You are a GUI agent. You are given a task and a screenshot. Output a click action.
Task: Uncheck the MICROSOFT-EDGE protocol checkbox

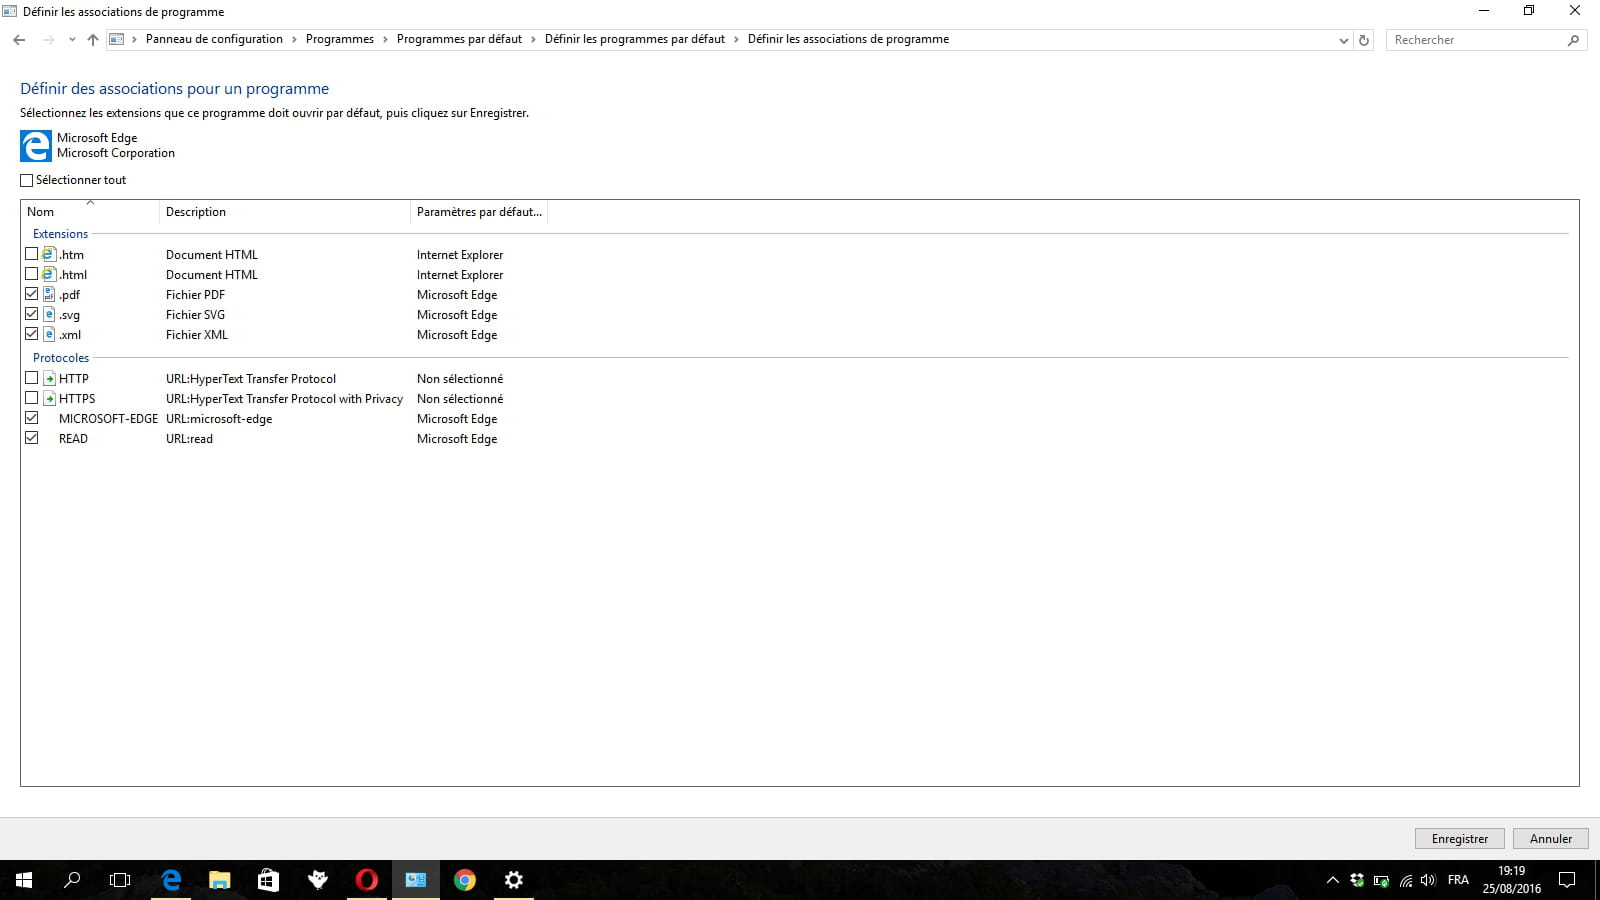pyautogui.click(x=32, y=418)
